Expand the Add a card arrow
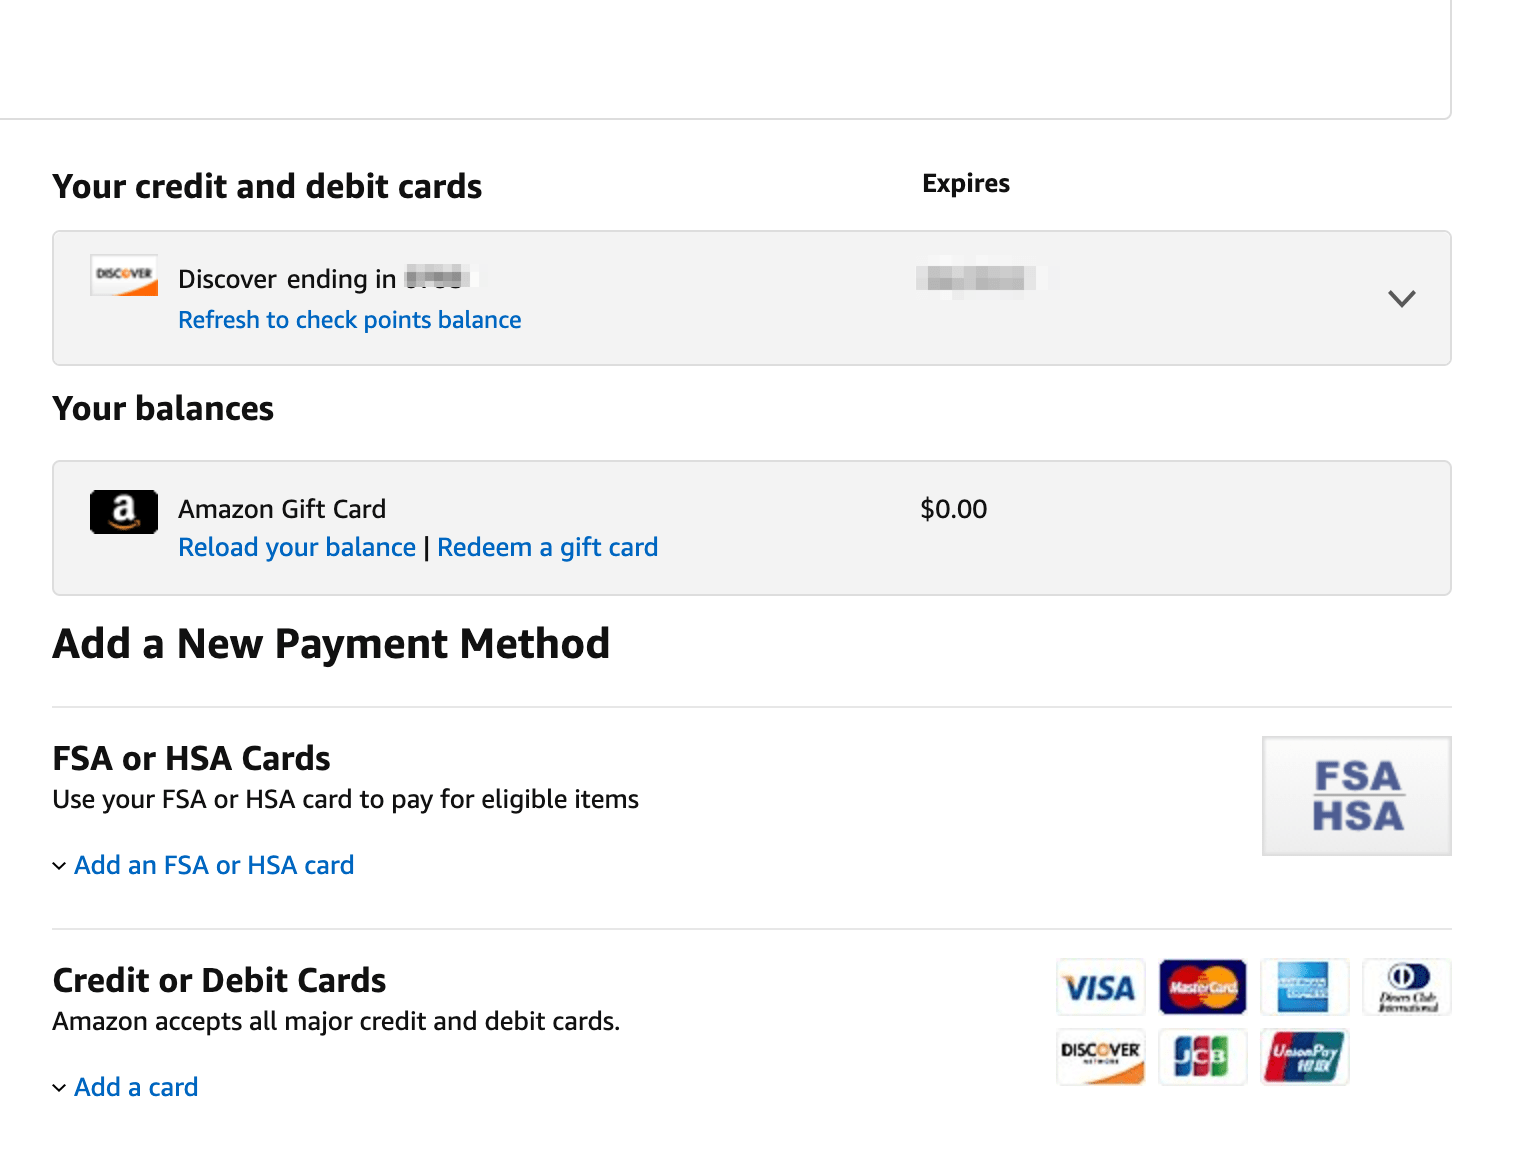 [60, 1088]
